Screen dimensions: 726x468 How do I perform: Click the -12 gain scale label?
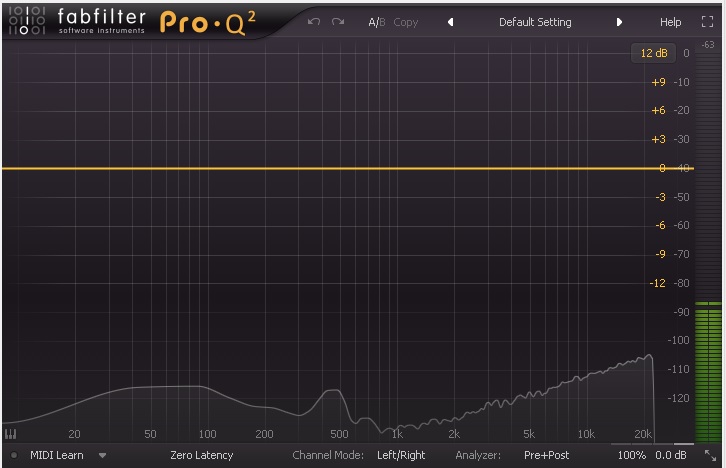click(x=657, y=283)
